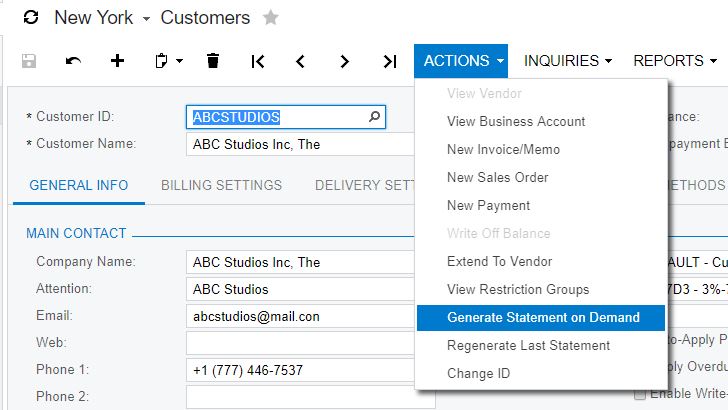This screenshot has height=410, width=728.
Task: Click the clipboard copy-paste icon
Action: 161,61
